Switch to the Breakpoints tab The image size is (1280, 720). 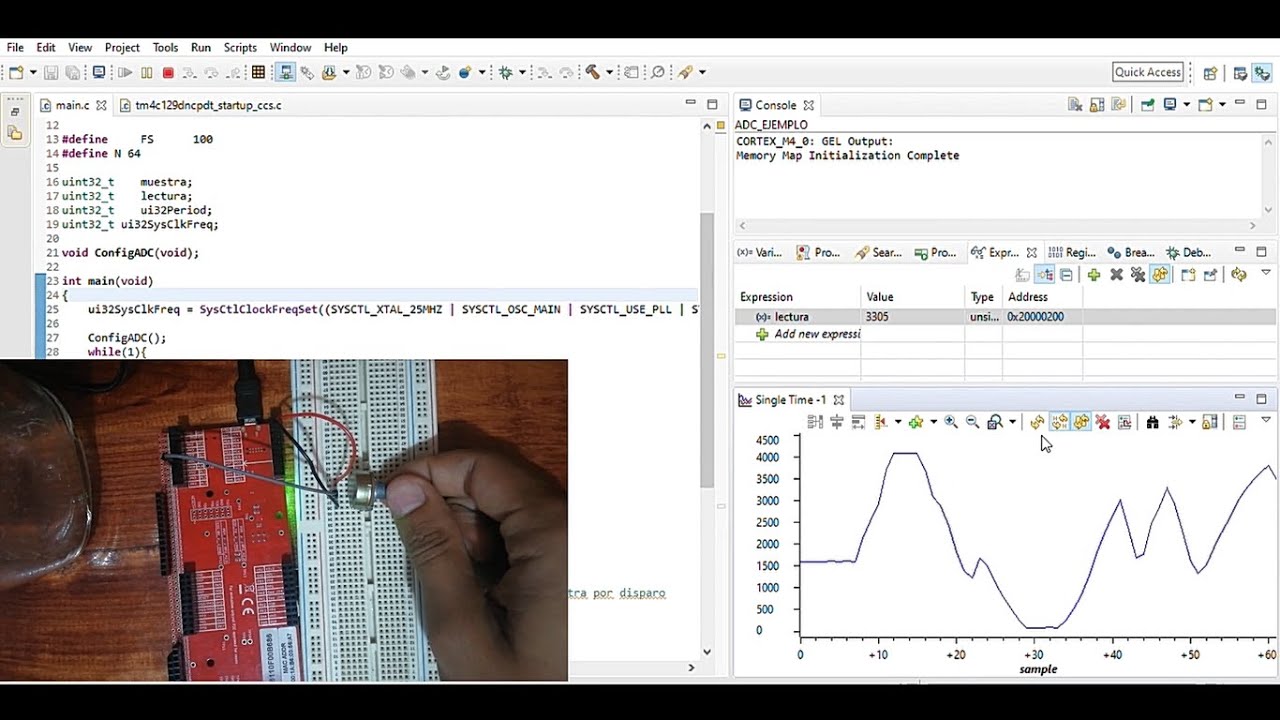(1131, 253)
